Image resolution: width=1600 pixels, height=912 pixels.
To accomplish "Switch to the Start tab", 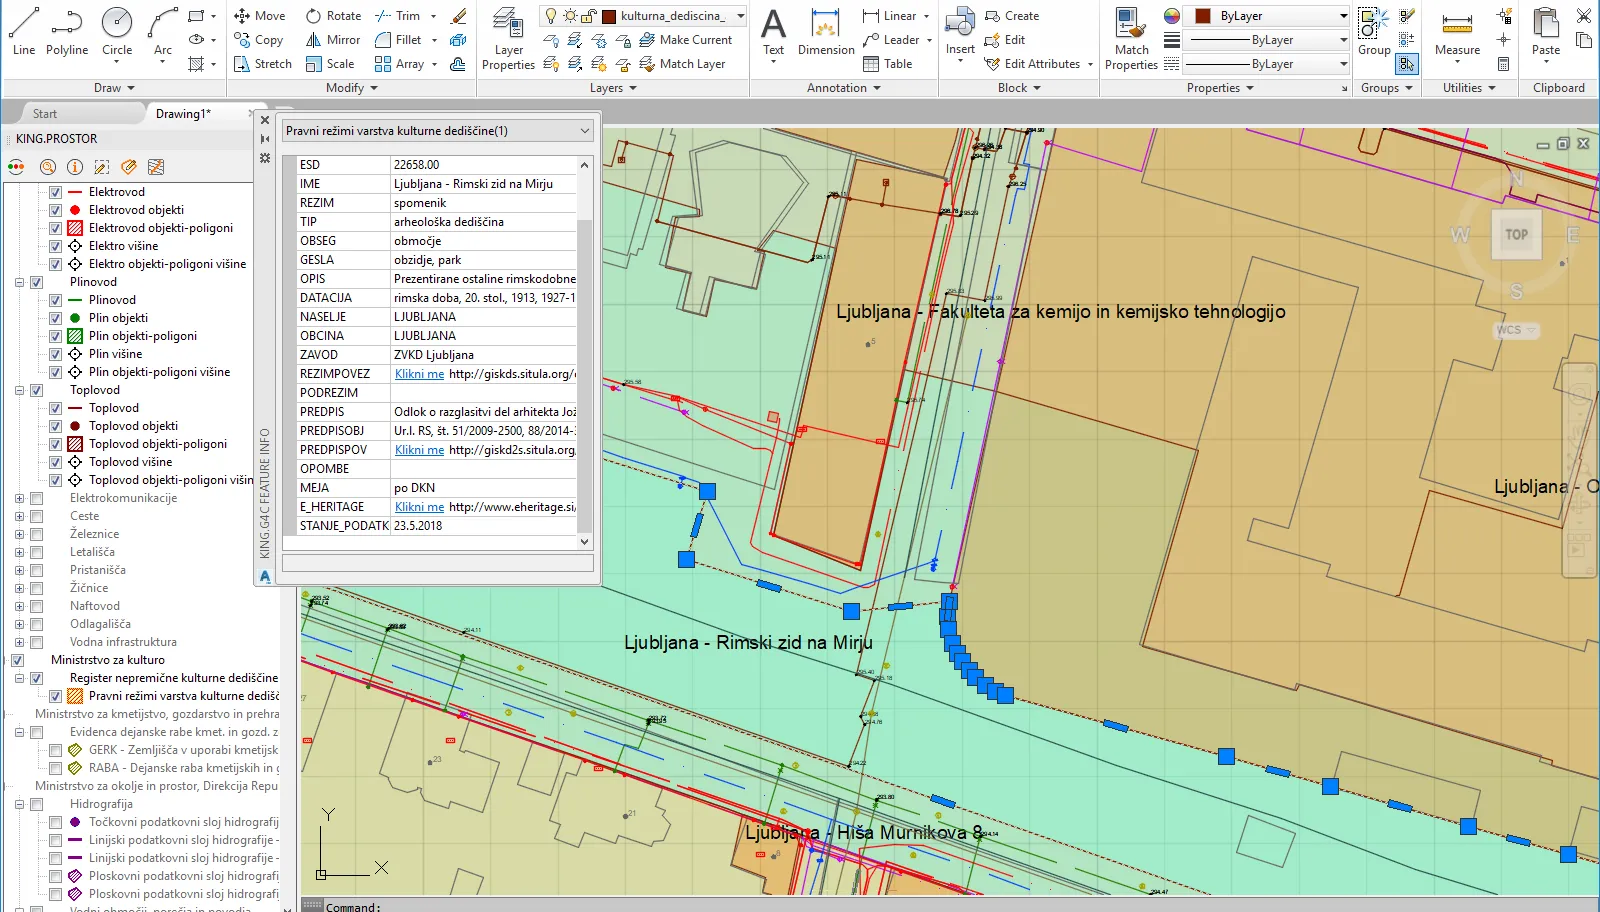I will click(45, 114).
